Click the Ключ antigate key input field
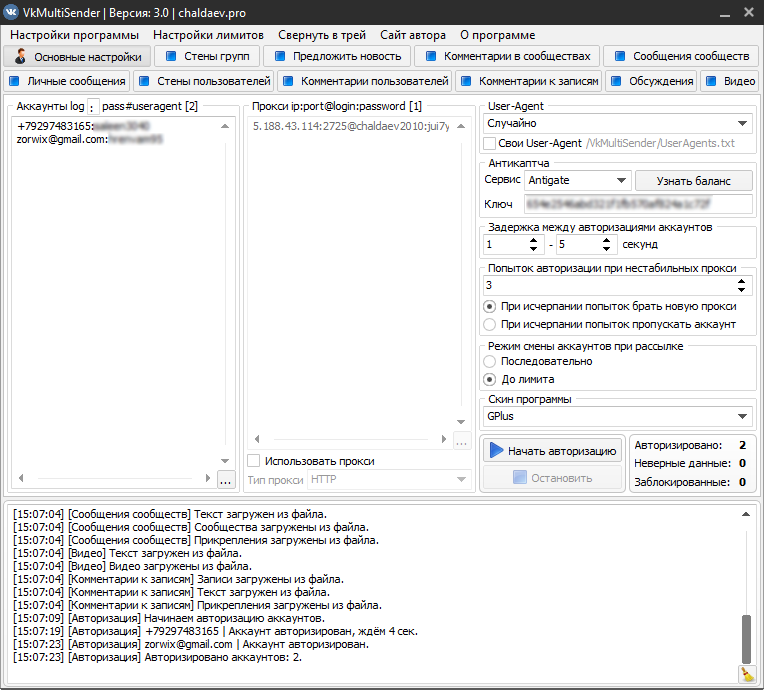Image resolution: width=764 pixels, height=690 pixels. [x=638, y=204]
